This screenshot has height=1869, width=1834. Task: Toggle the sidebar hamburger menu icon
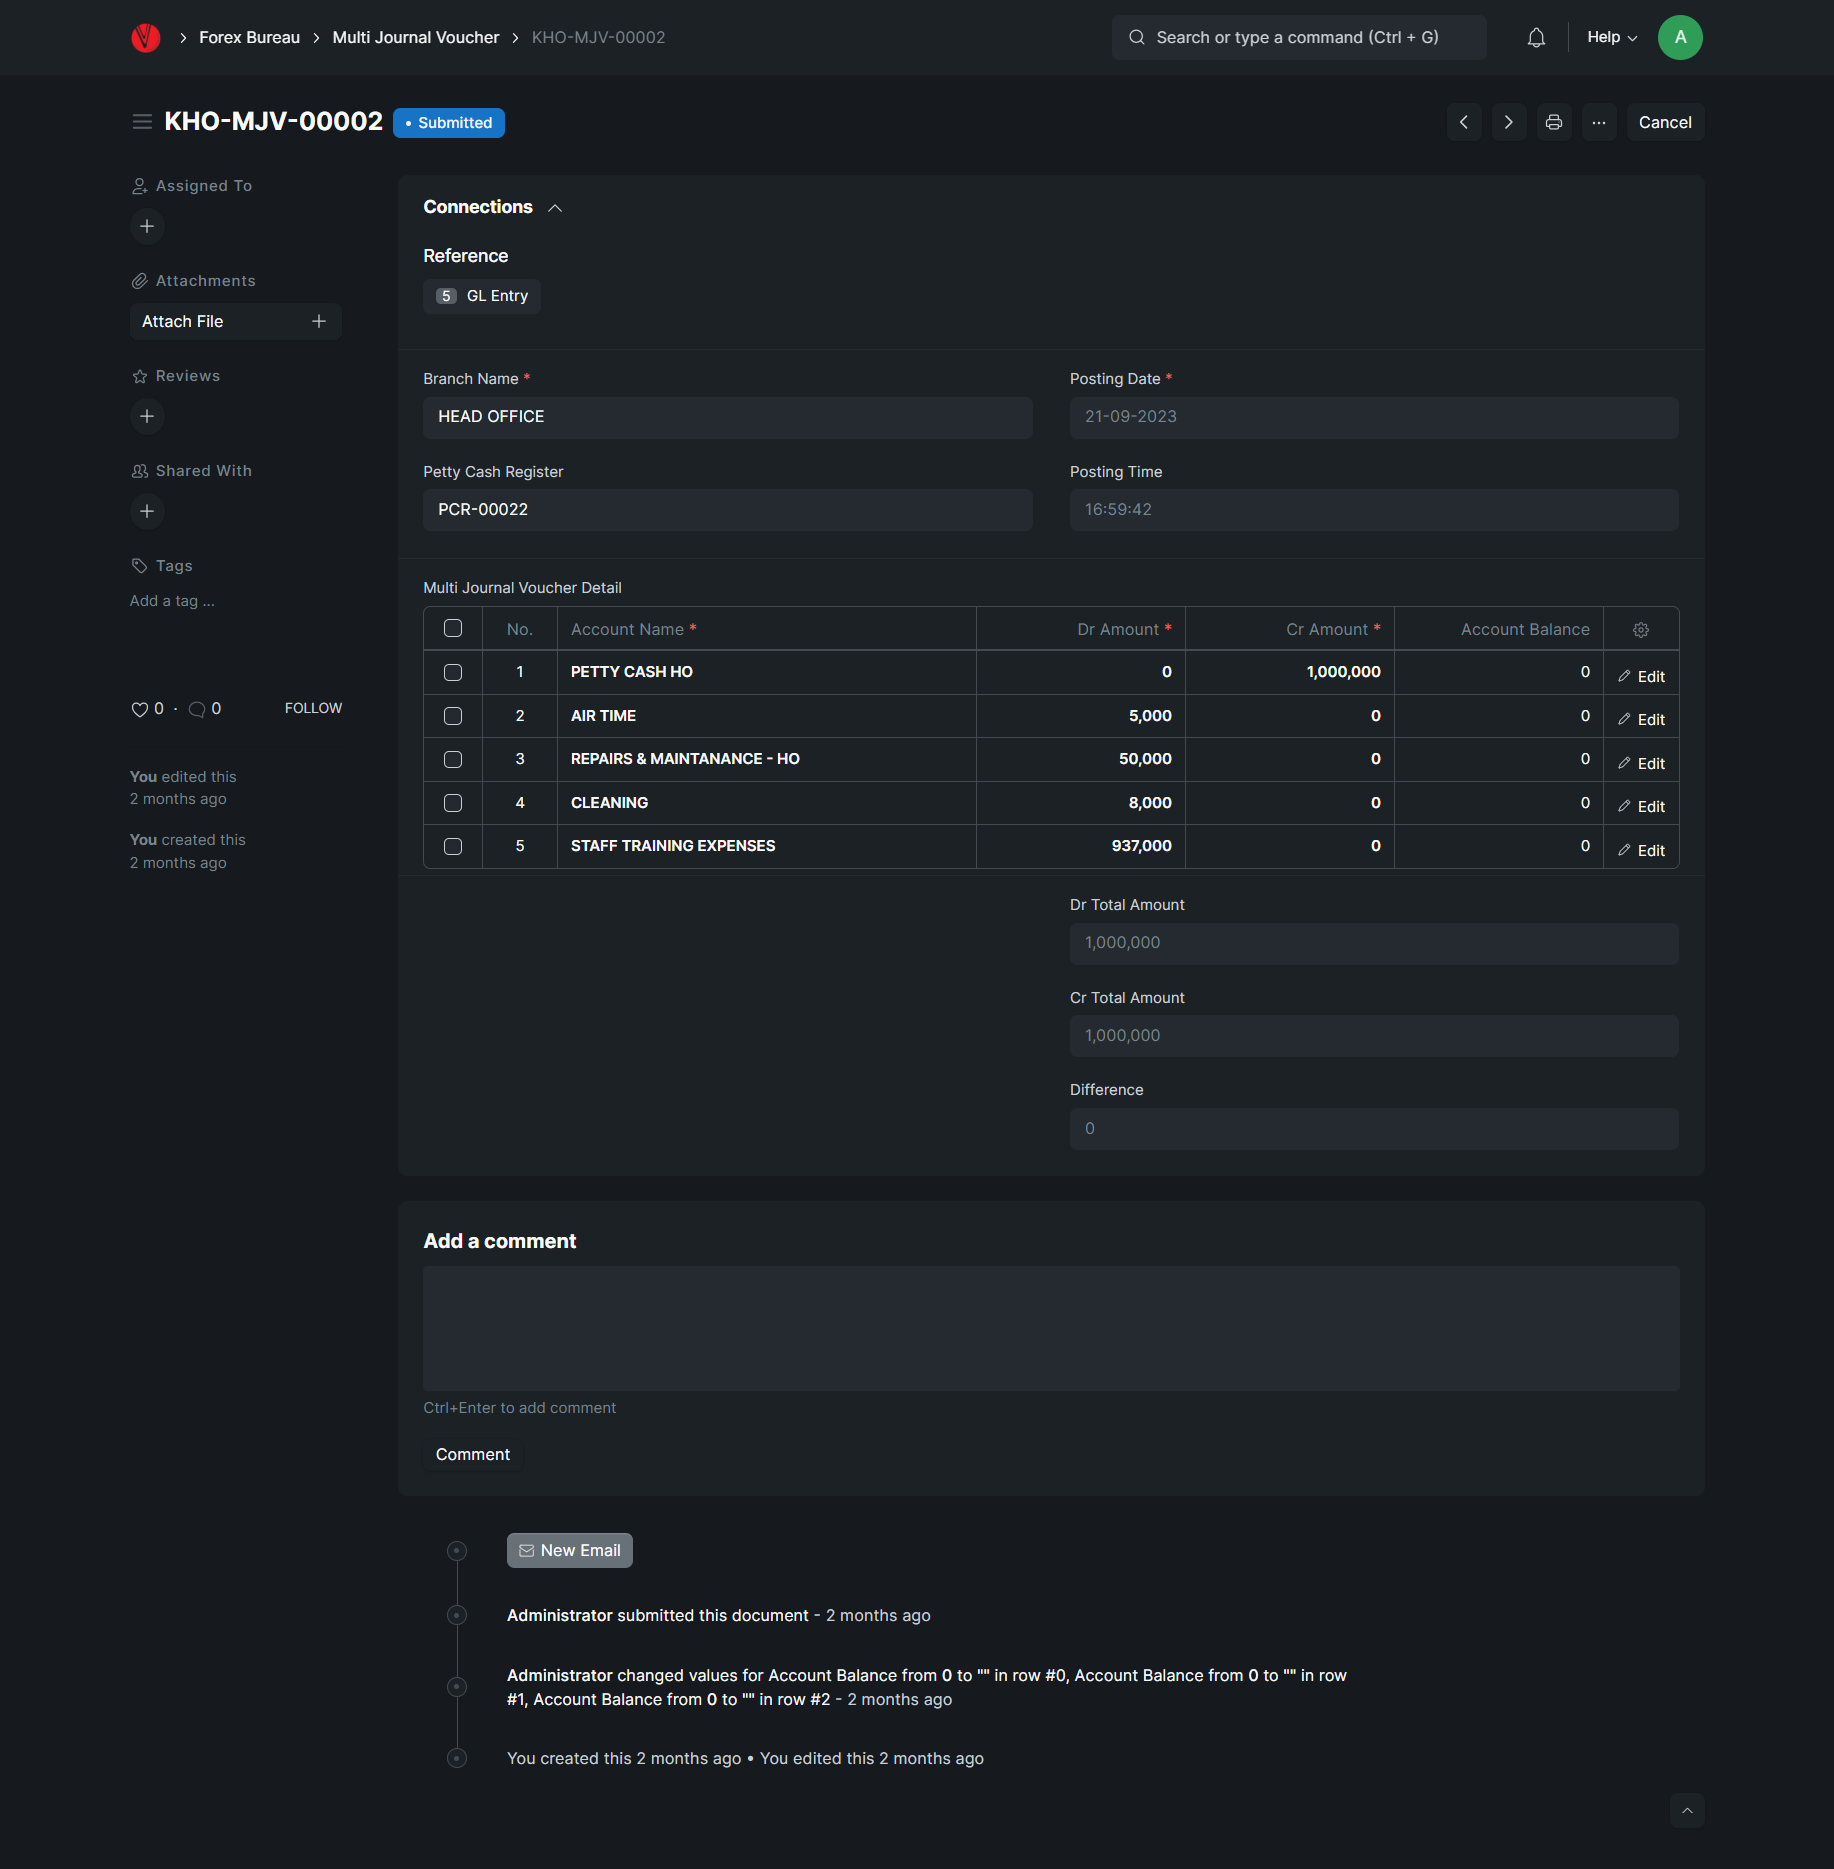[142, 122]
